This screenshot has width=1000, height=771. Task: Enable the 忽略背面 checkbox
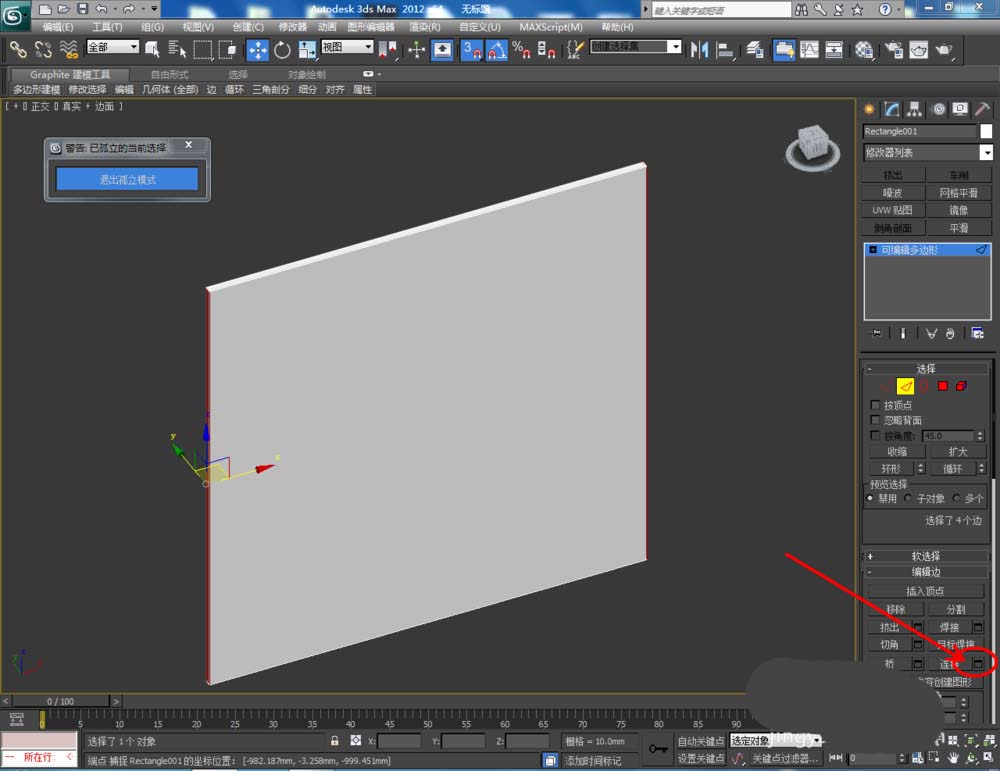(x=876, y=421)
